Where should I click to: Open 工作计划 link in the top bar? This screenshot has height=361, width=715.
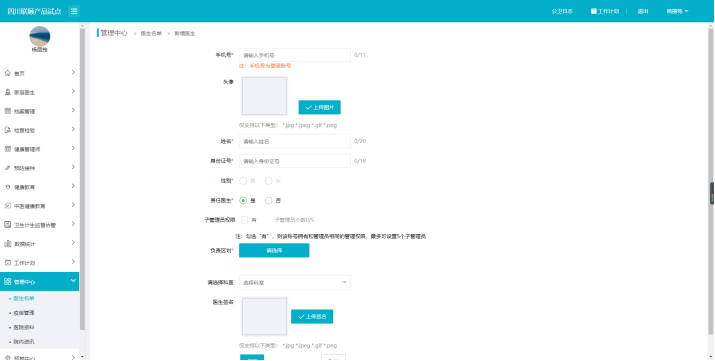608,11
